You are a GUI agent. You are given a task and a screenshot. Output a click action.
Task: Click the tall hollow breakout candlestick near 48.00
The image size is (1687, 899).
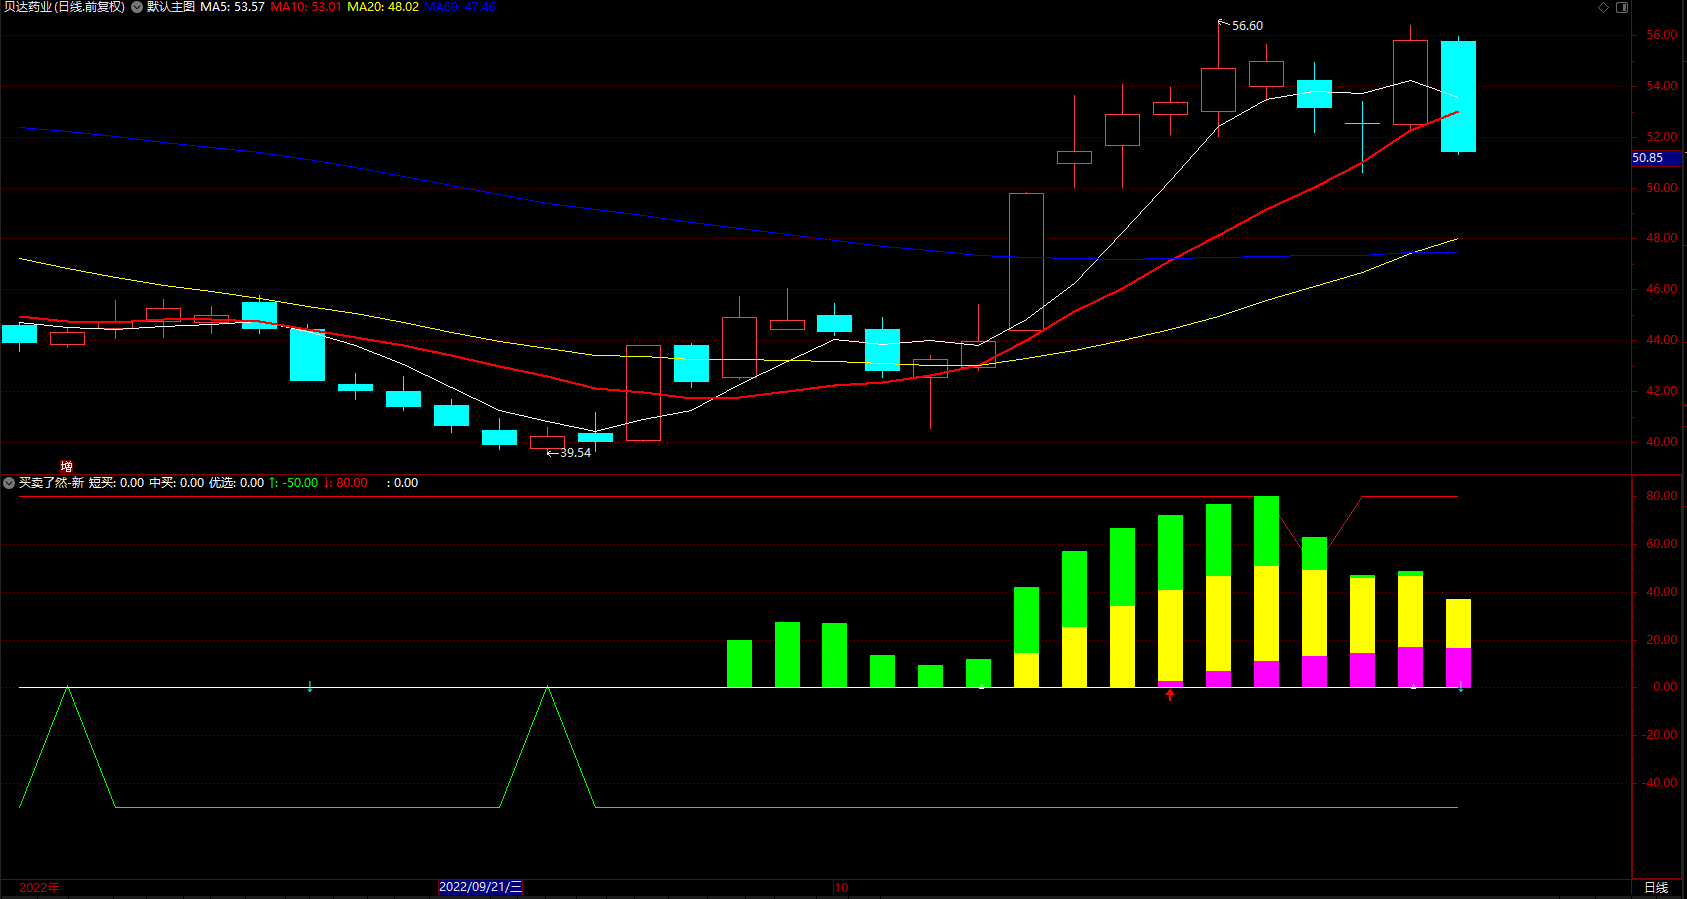1026,262
